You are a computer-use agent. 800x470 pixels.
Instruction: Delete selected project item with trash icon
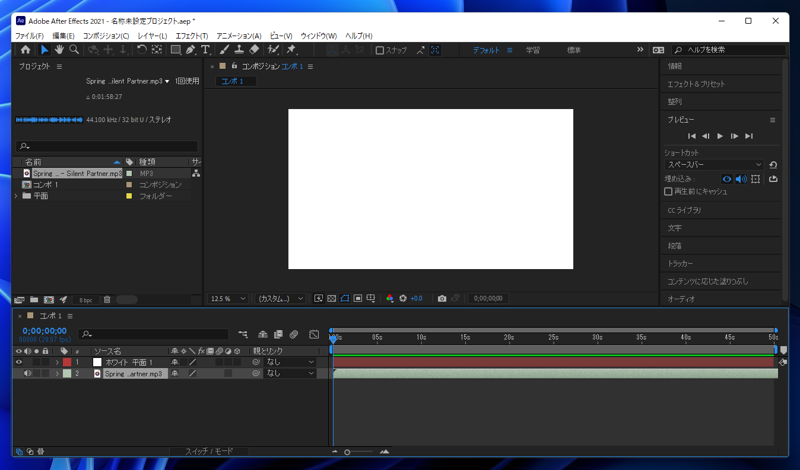(107, 300)
